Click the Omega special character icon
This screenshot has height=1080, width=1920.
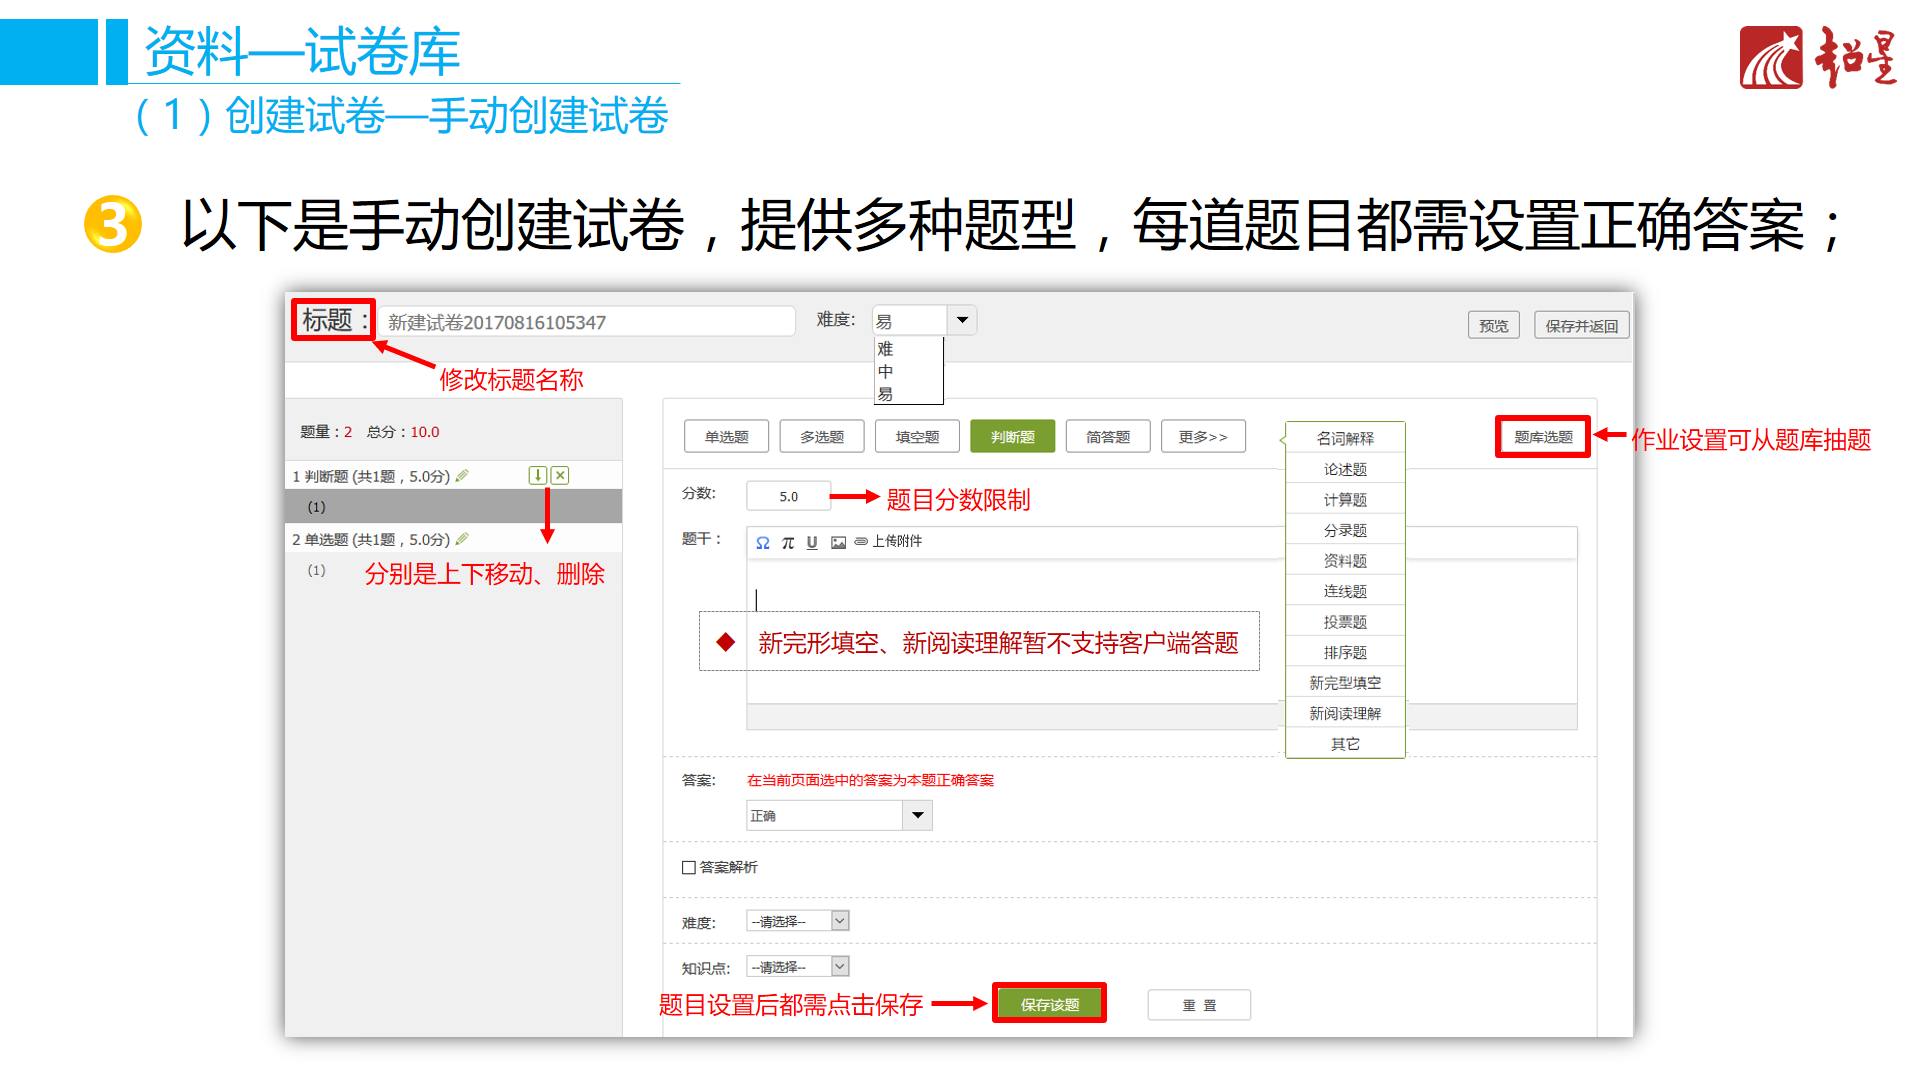tap(763, 543)
